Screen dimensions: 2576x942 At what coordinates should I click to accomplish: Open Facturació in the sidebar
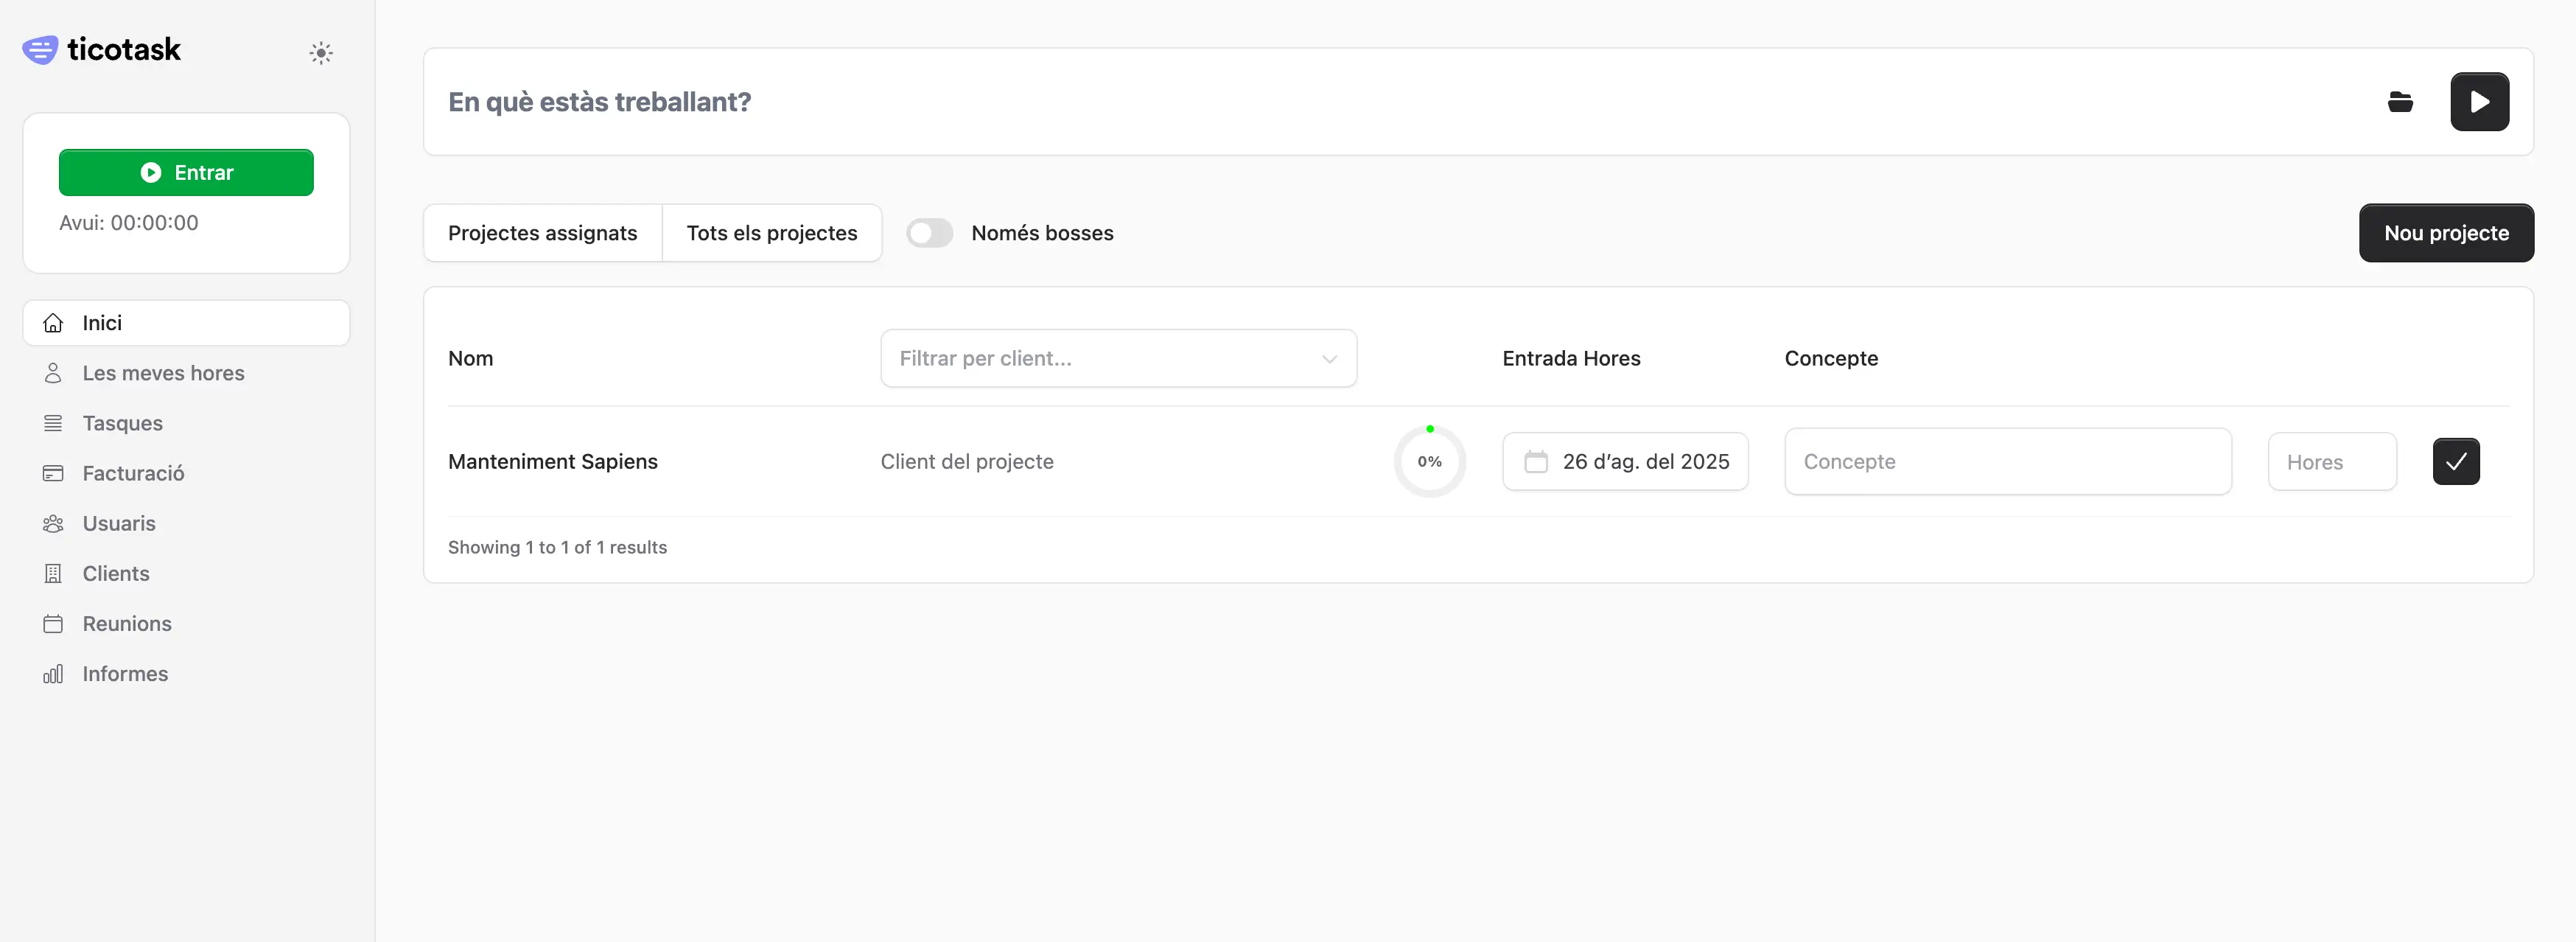click(133, 473)
